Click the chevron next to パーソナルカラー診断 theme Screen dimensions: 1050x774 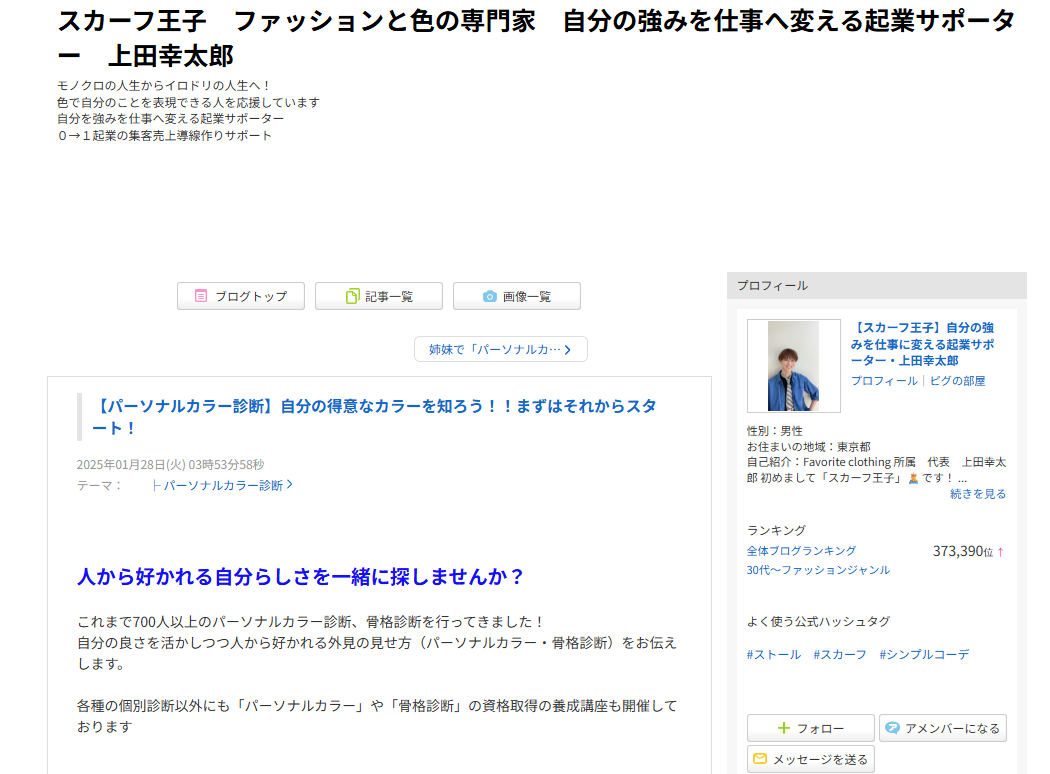(290, 485)
